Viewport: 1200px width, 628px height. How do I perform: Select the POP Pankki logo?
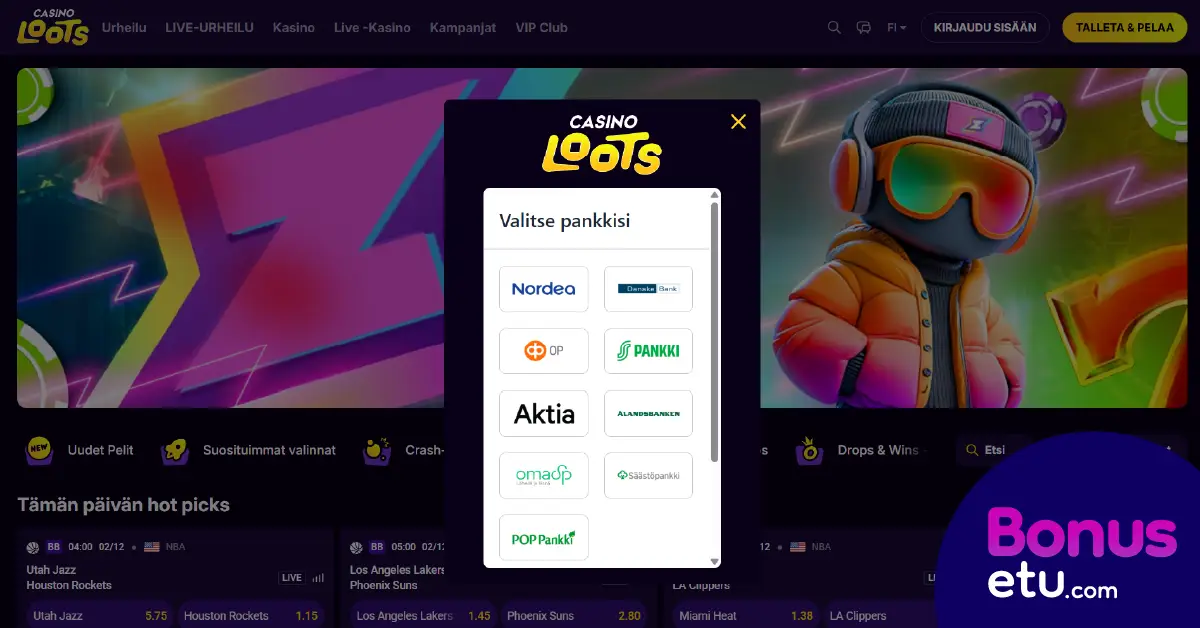544,537
